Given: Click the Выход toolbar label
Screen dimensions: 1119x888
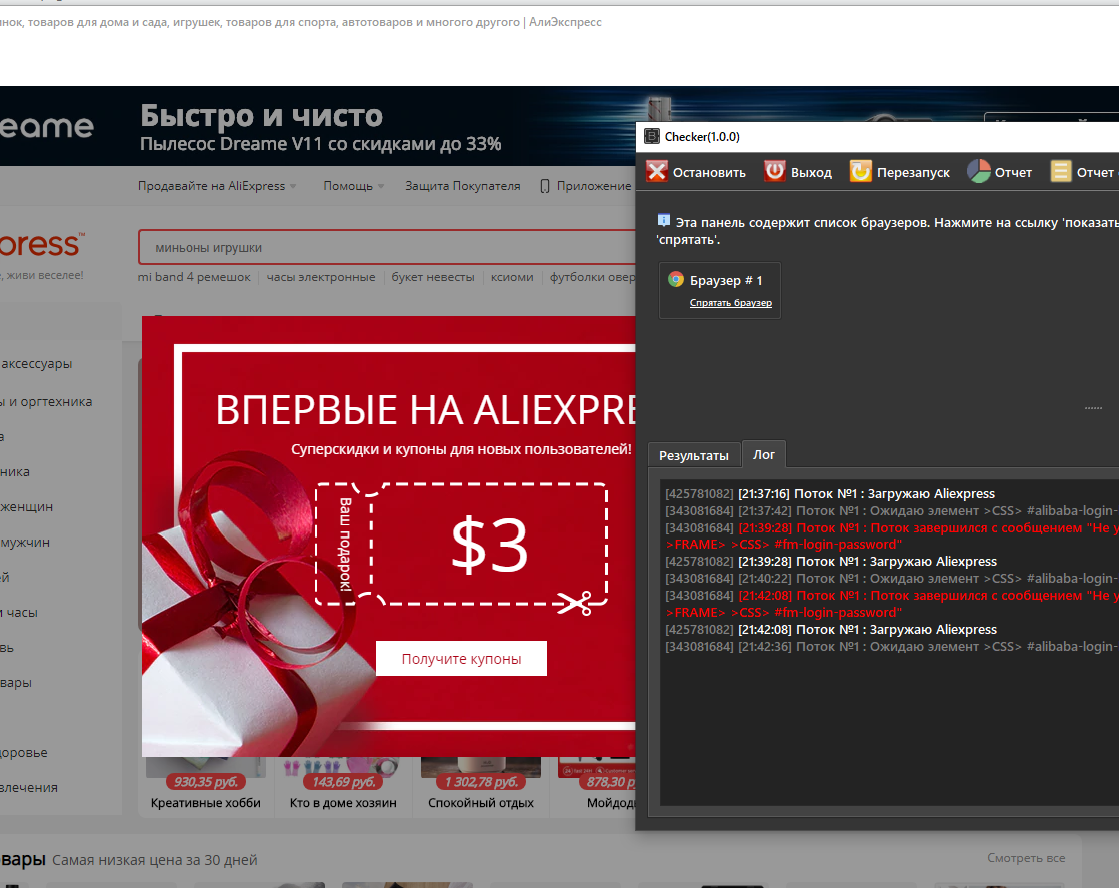Looking at the screenshot, I should [x=811, y=173].
